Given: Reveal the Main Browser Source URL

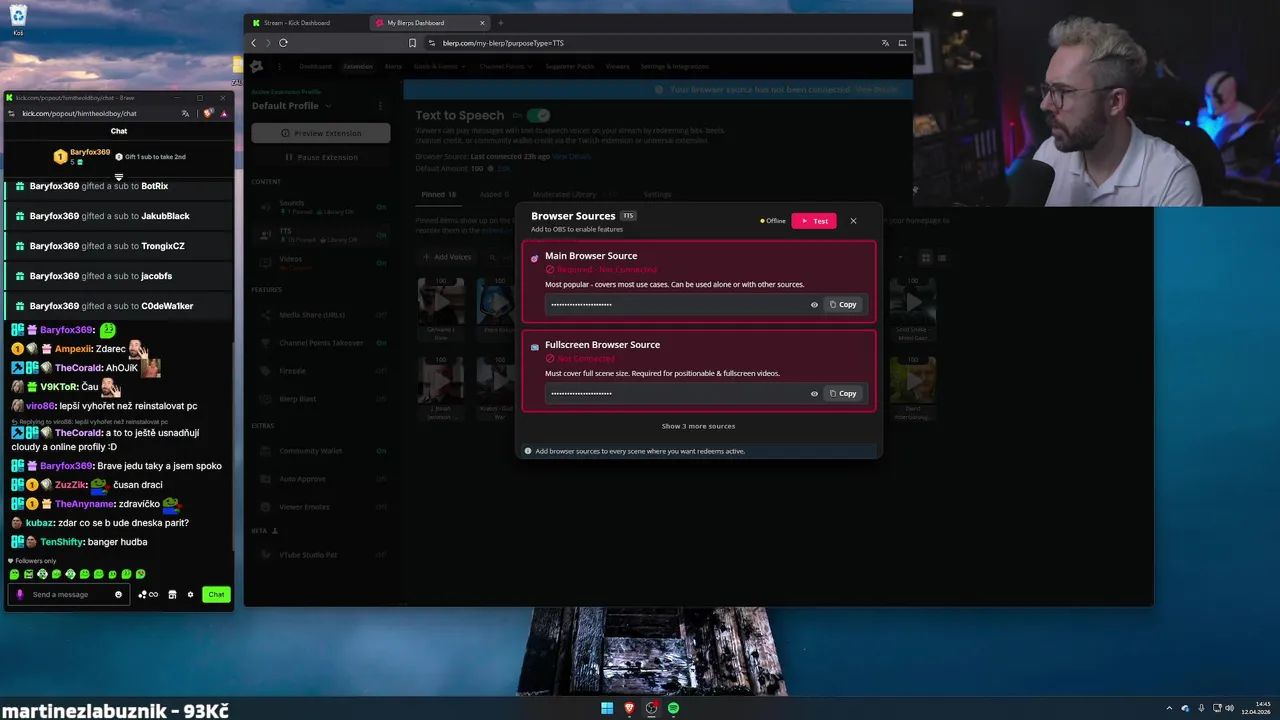Looking at the screenshot, I should click(814, 305).
